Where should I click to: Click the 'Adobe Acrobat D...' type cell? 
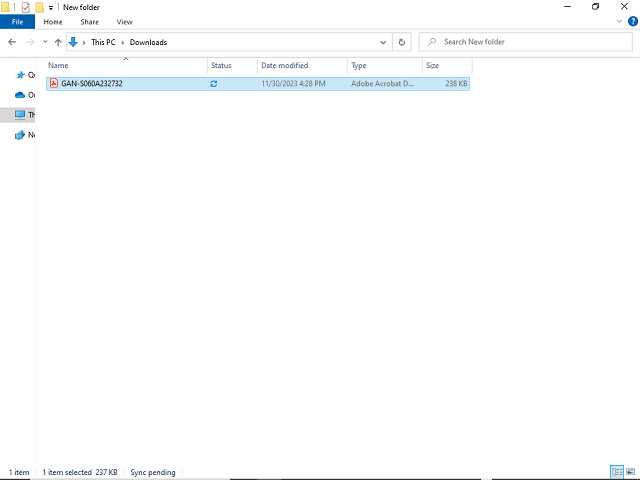[382, 84]
